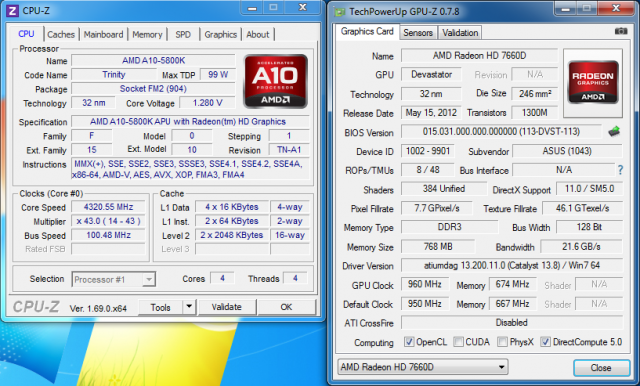The image size is (640, 386).
Task: Click the Bus Speed value 100.48 MHz
Action: coord(108,235)
